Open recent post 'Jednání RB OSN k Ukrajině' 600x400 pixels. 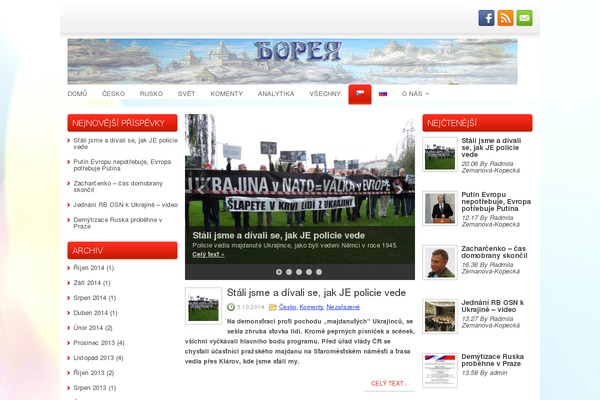point(126,205)
